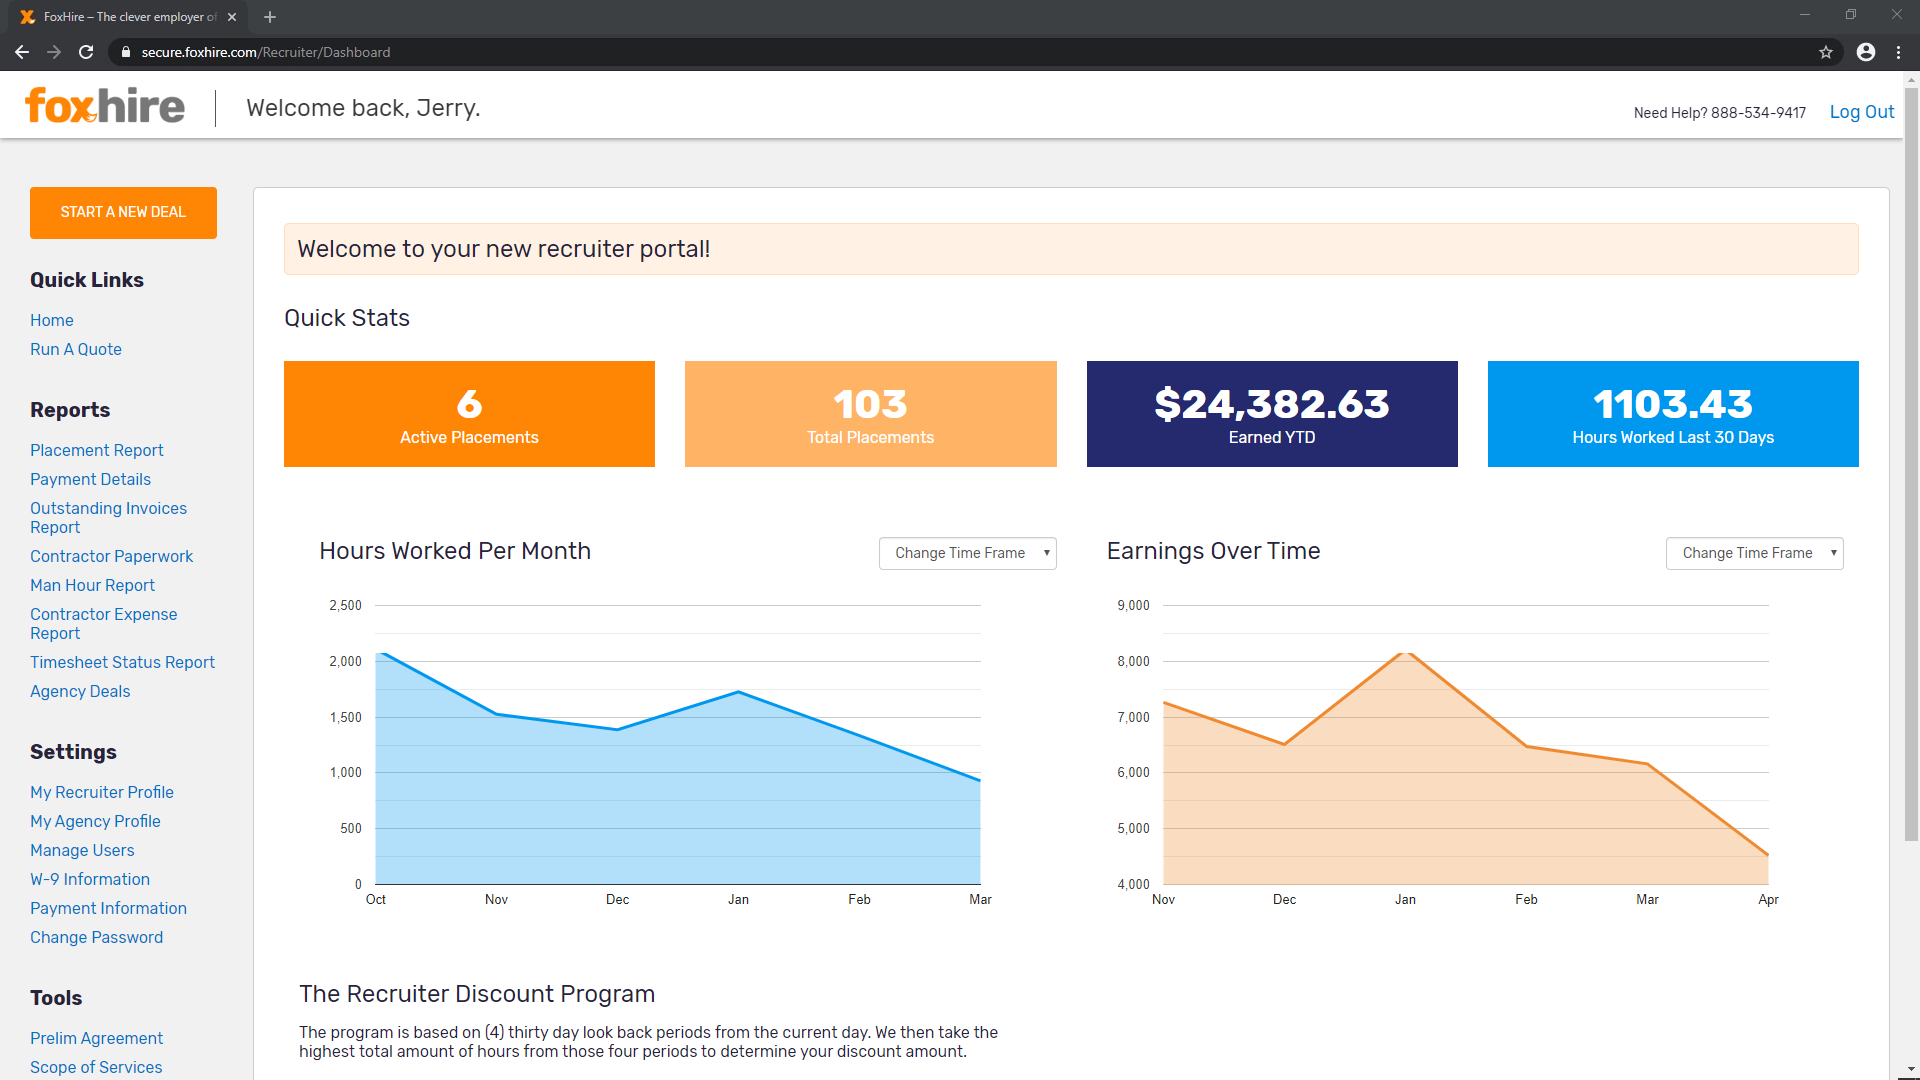Click the browser back arrow icon
Viewport: 1920px width, 1080px height.
click(x=21, y=52)
